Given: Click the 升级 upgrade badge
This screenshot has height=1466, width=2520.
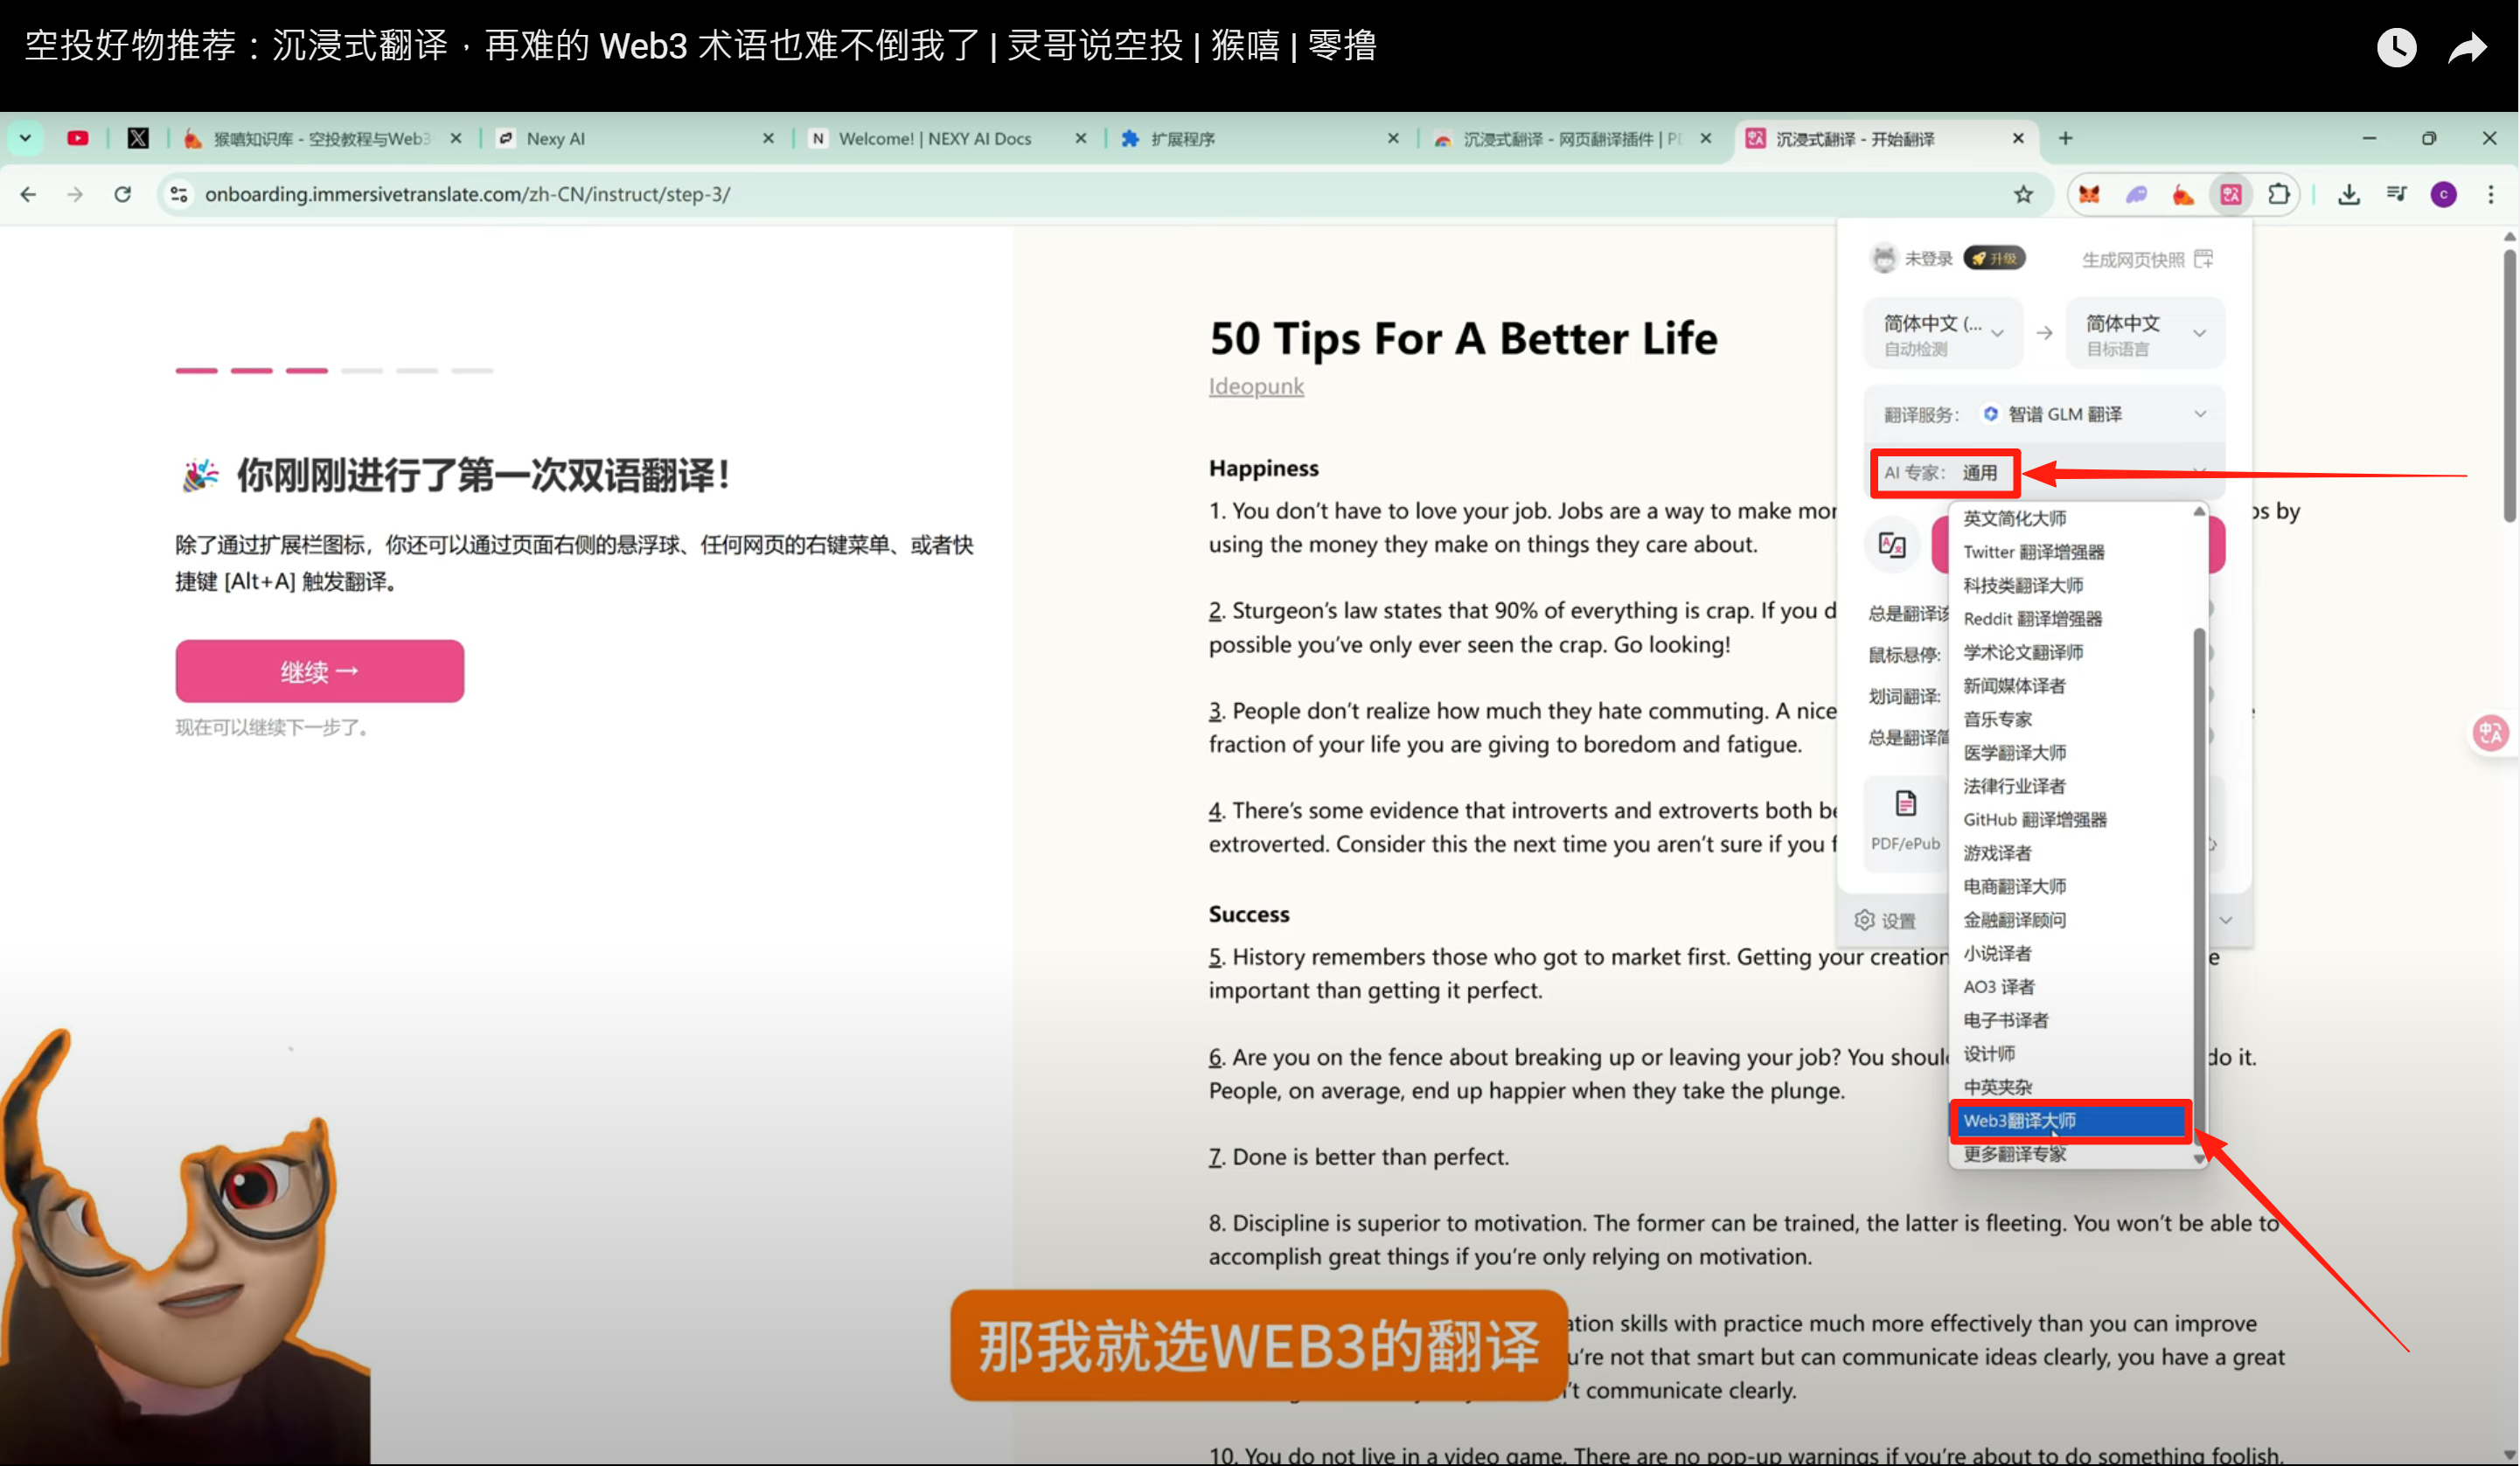Looking at the screenshot, I should [x=1994, y=258].
